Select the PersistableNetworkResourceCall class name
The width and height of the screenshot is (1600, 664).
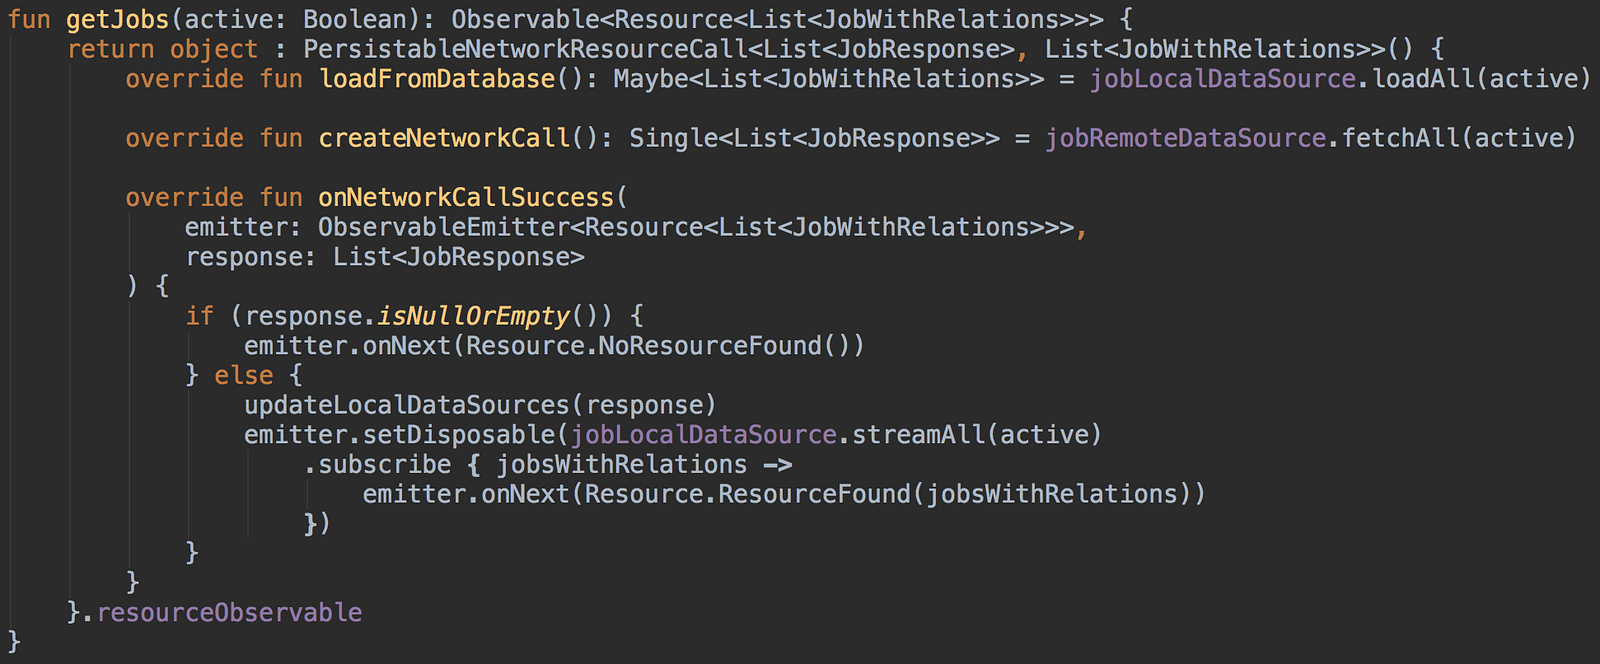(x=525, y=49)
